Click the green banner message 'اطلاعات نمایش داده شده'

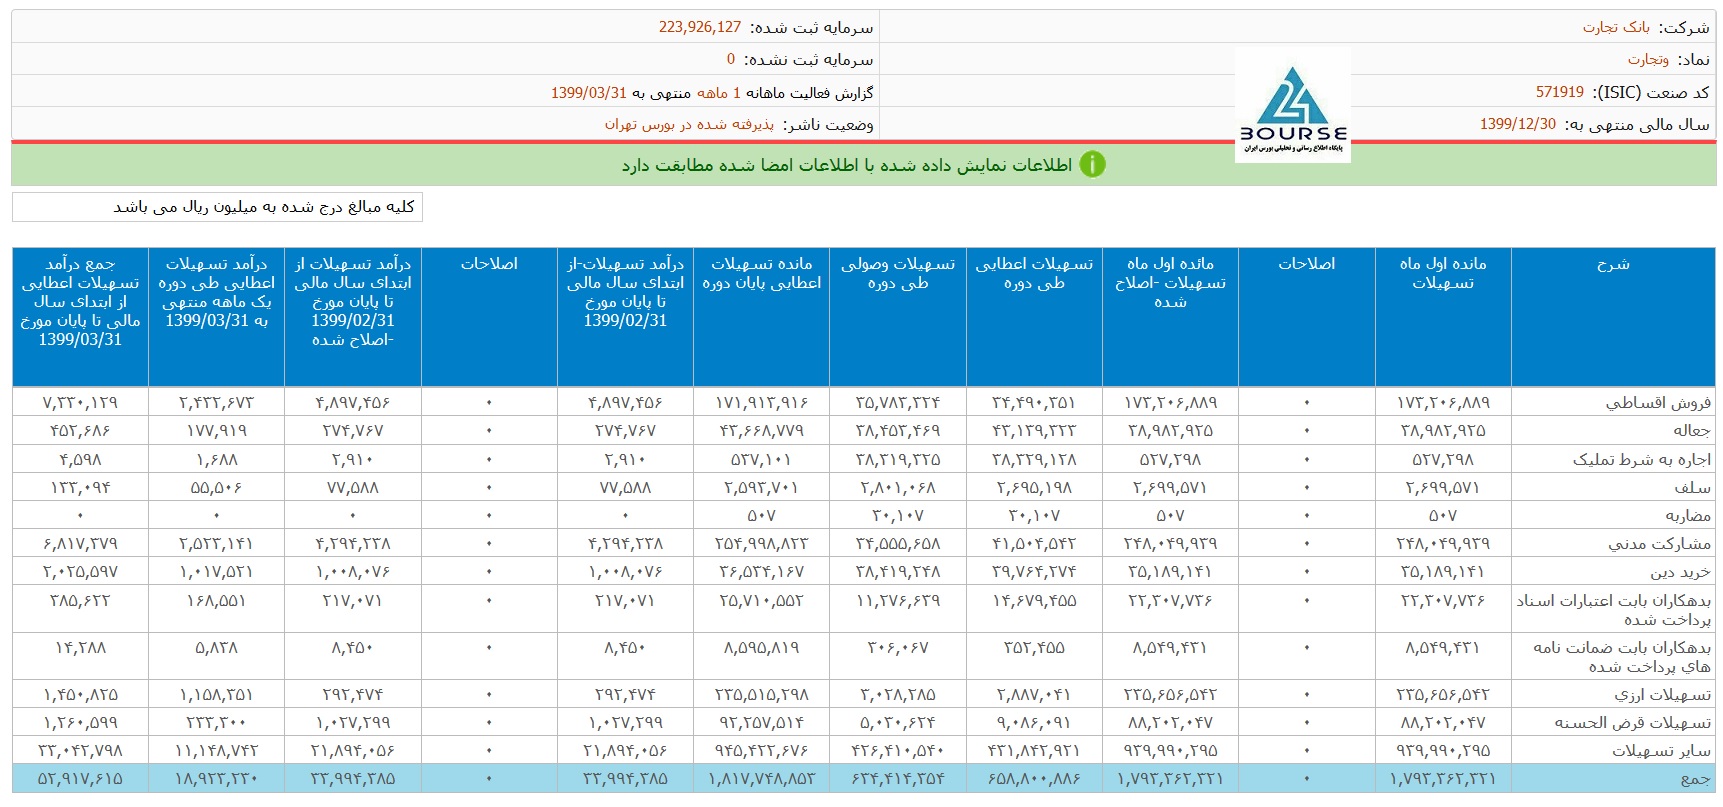tap(848, 165)
